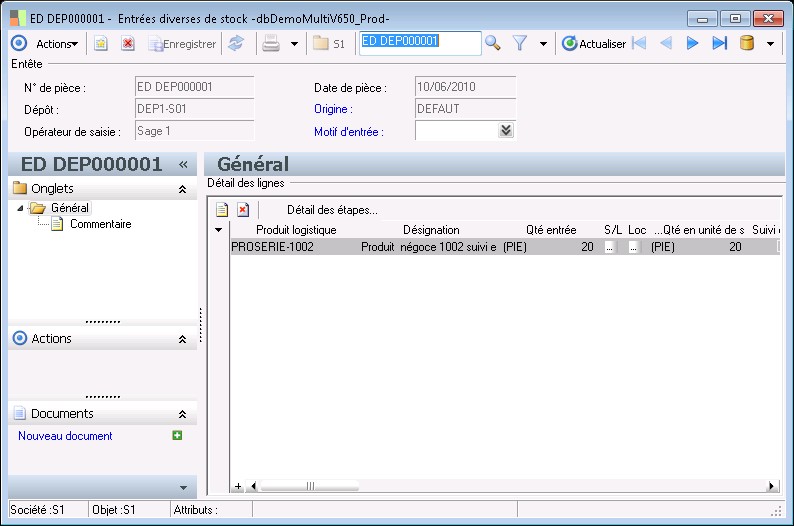
Task: Click the magnifier search icon
Action: (493, 44)
